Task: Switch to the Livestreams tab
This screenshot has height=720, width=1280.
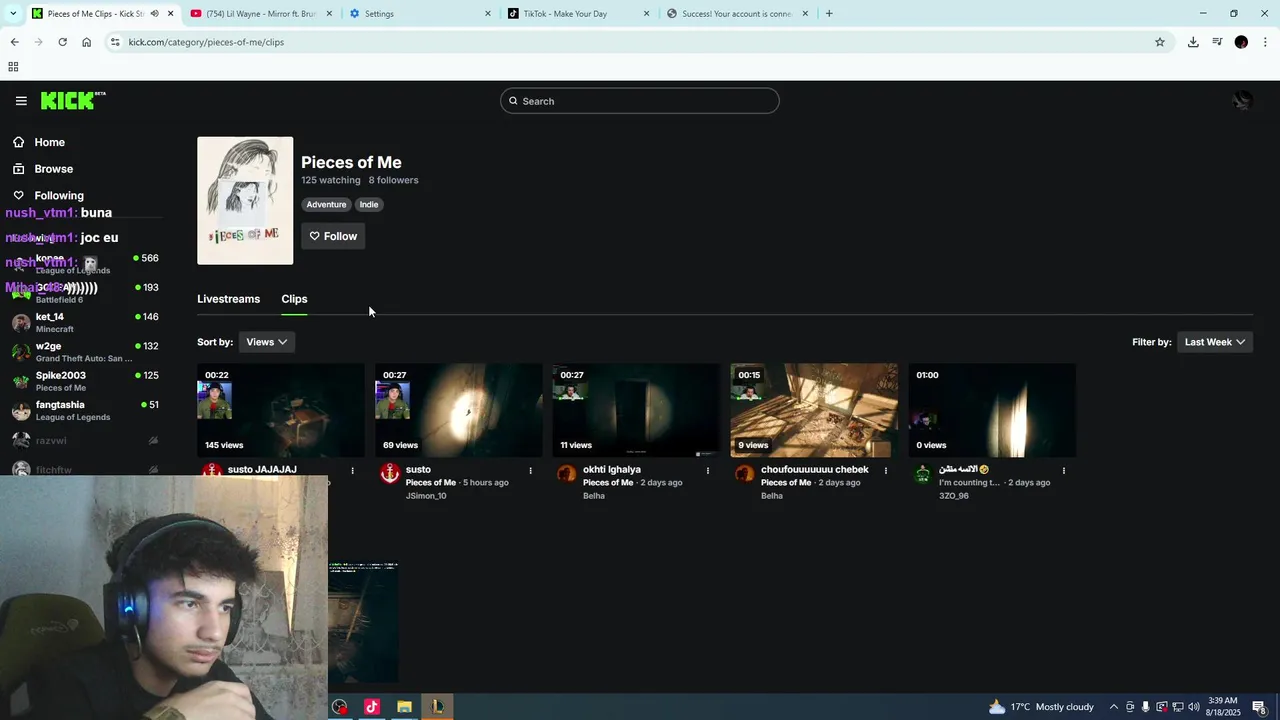Action: click(228, 299)
